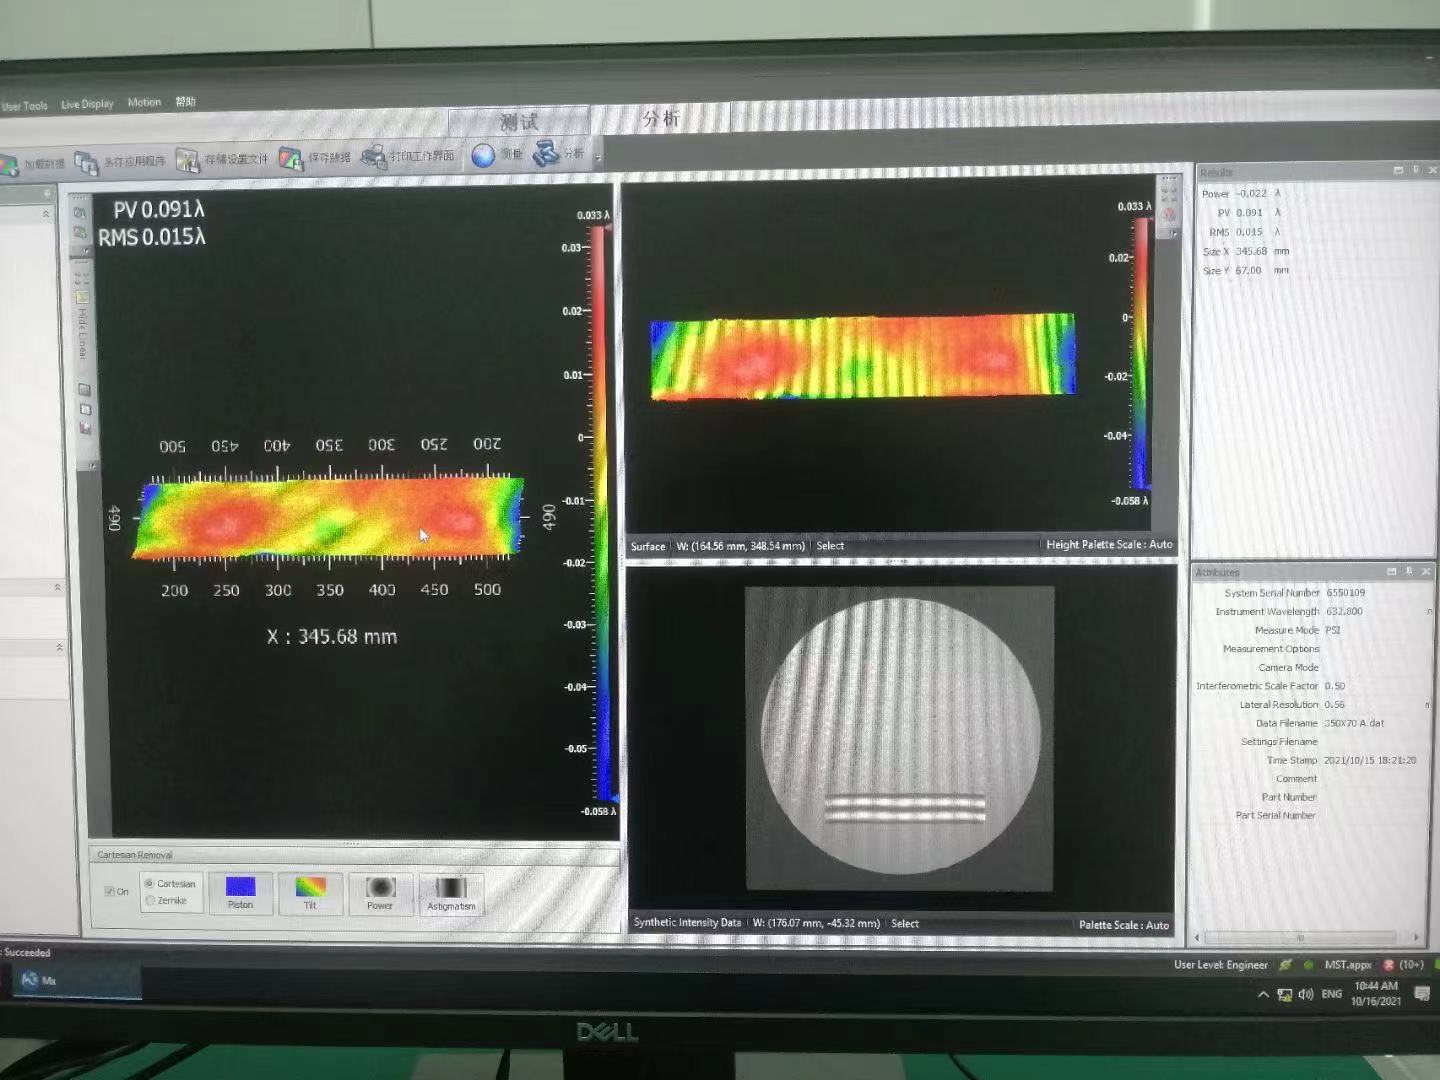Toggle the On checkbox in Cartesian Removal
The image size is (1440, 1080).
pos(110,891)
